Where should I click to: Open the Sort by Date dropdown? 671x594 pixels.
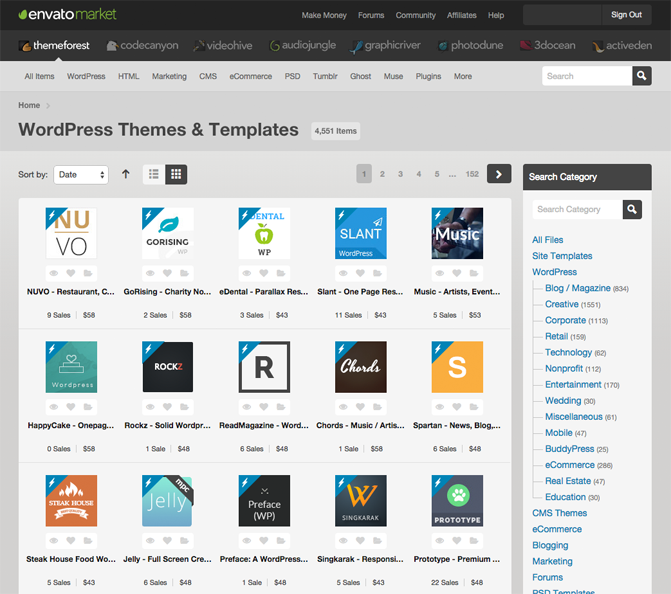[x=81, y=174]
